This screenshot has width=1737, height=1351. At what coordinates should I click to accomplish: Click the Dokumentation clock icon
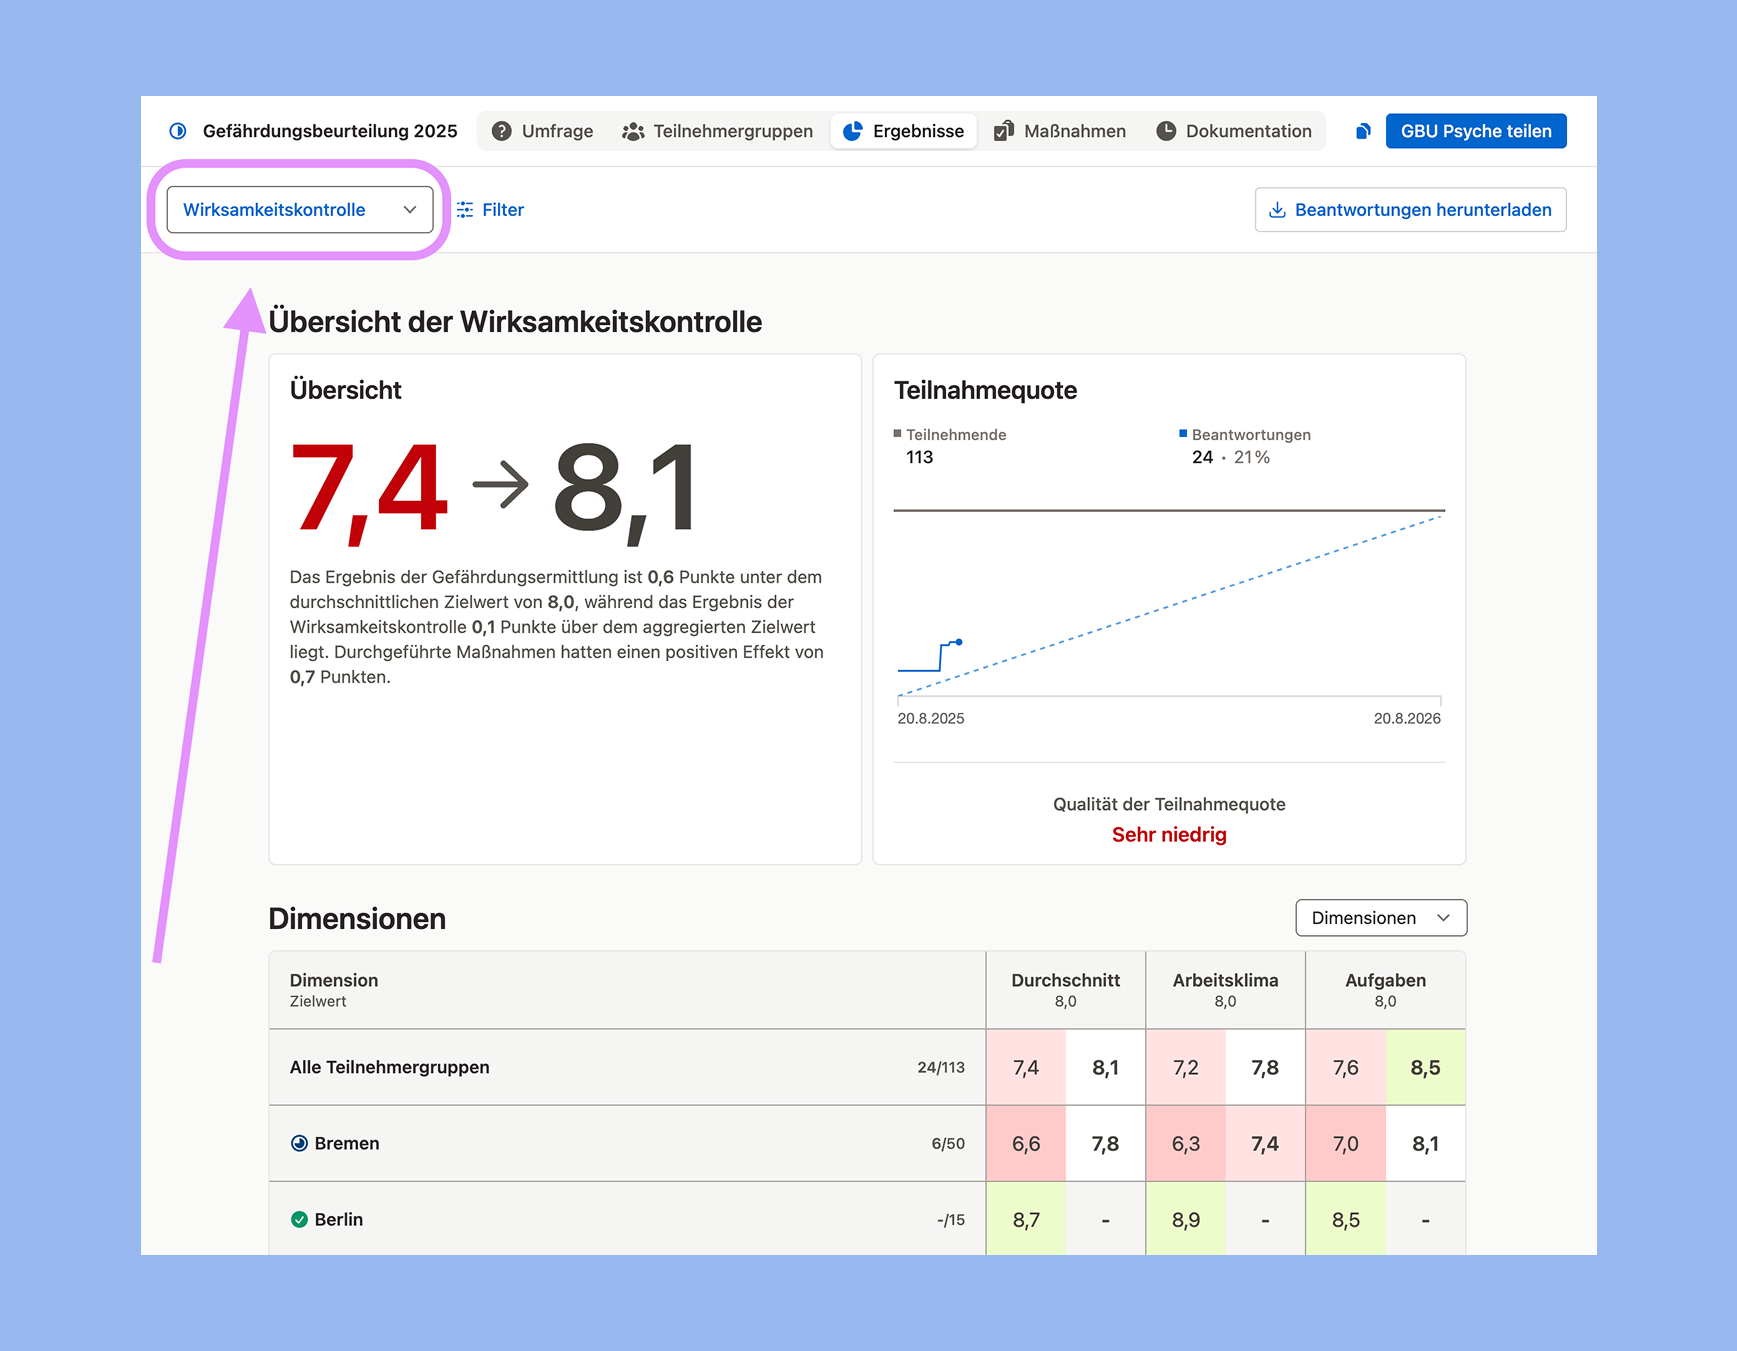1166,131
